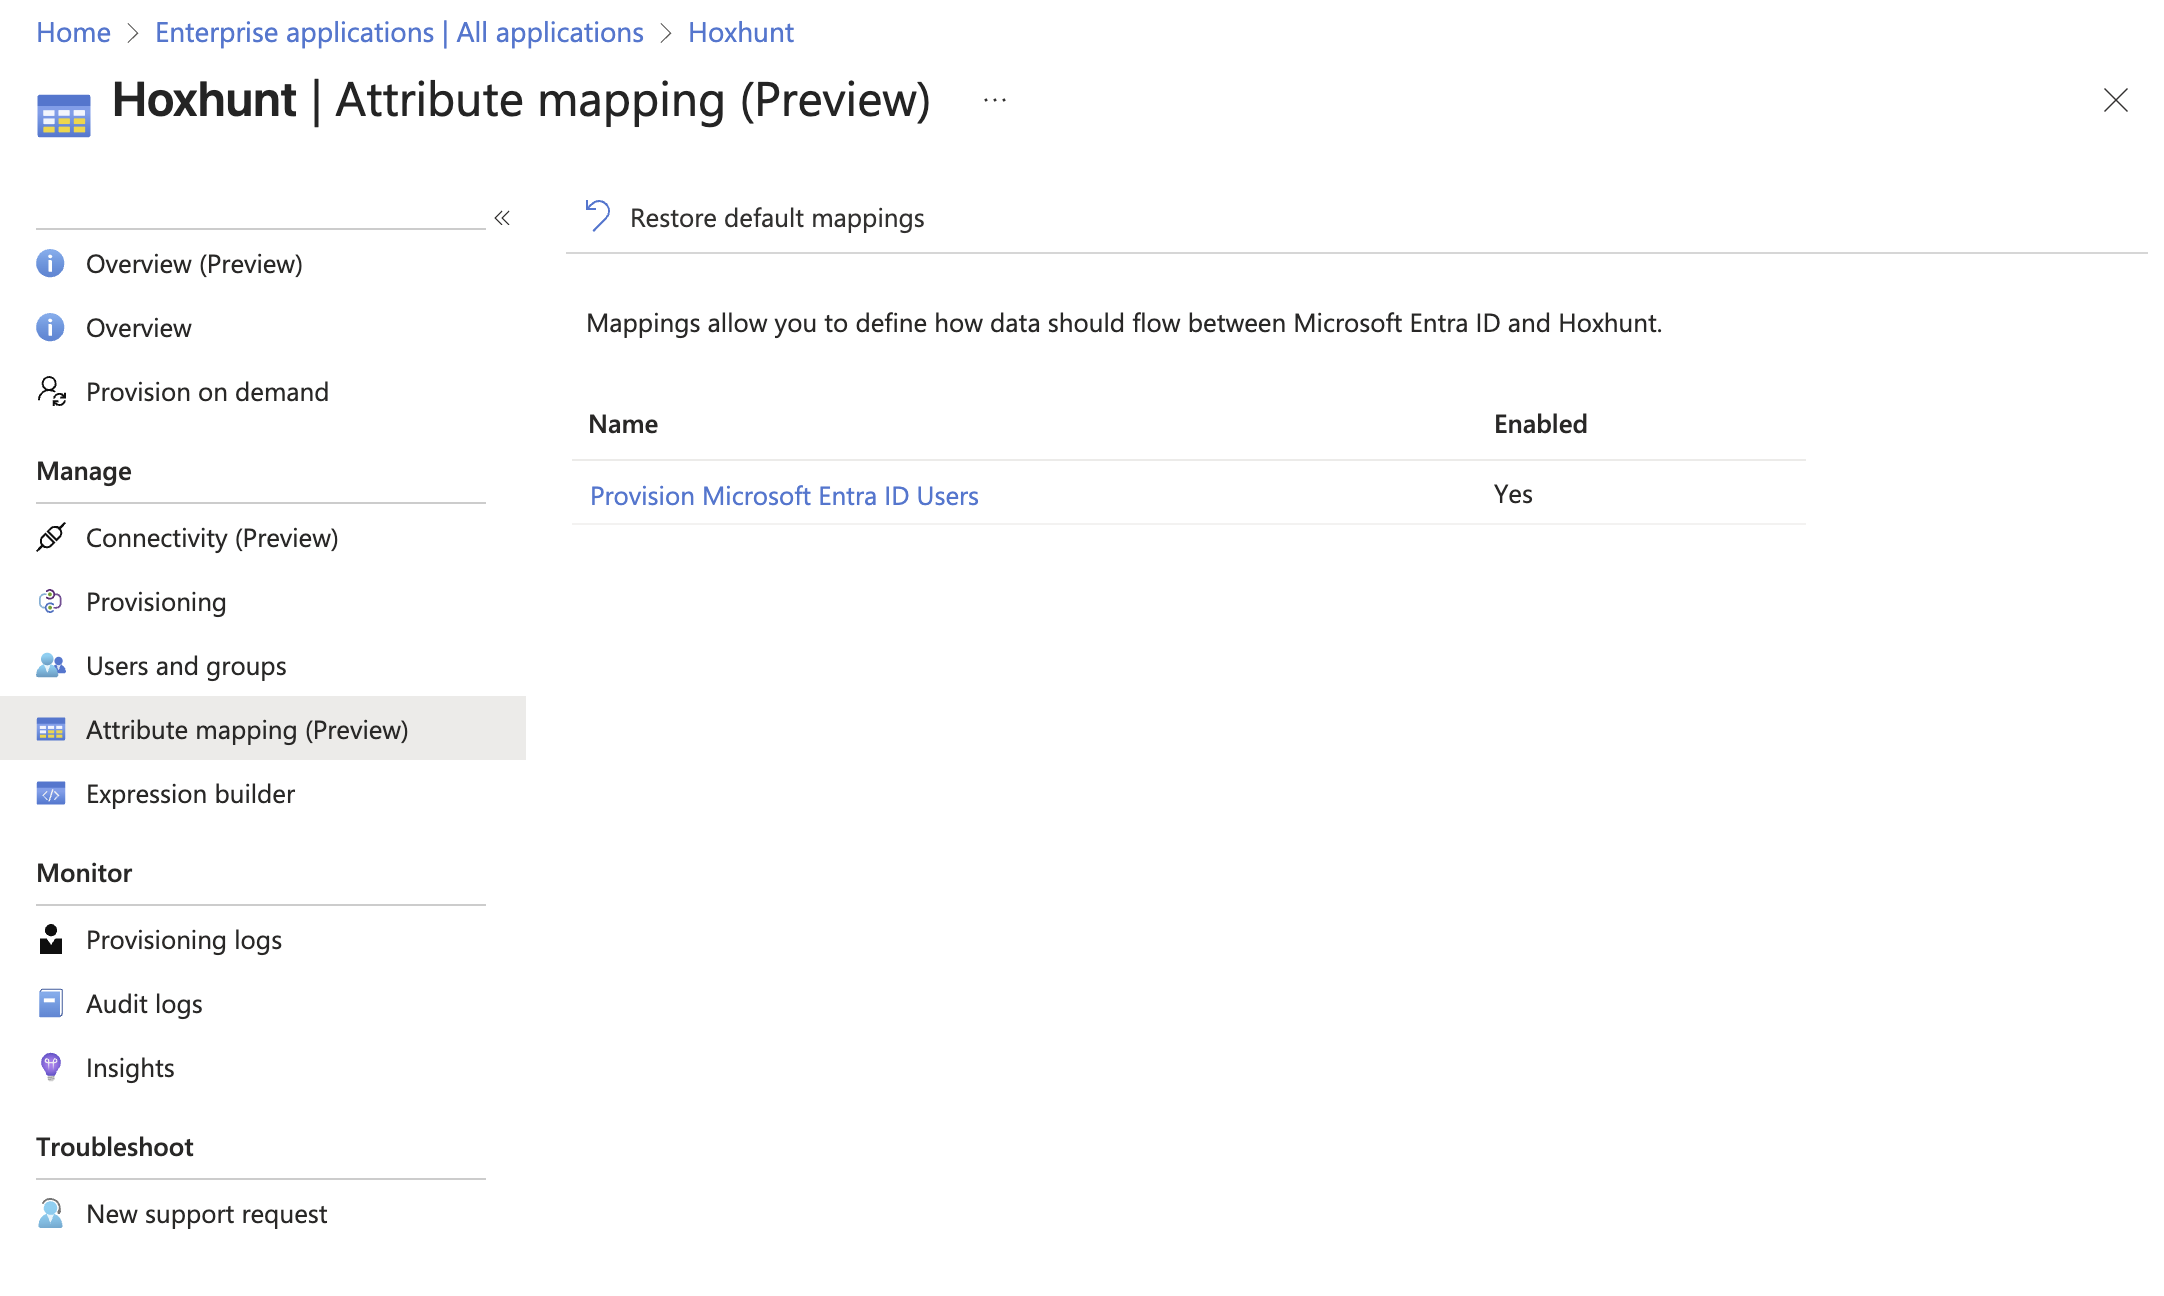Go to Home breadcrumb

73,32
